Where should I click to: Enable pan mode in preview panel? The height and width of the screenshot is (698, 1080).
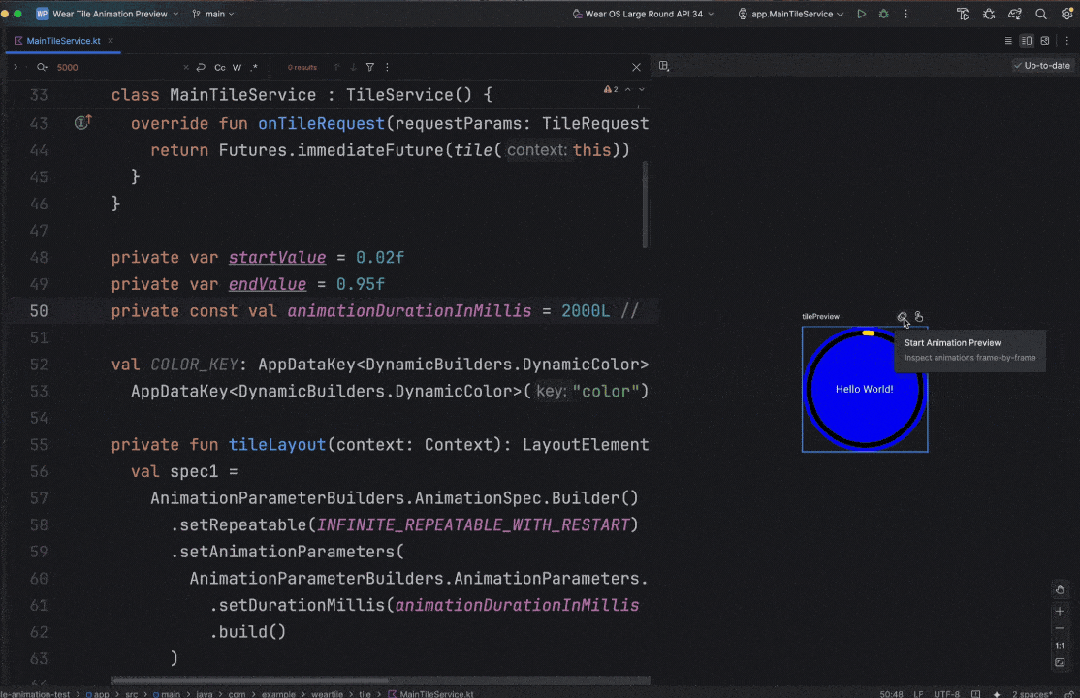[1060, 589]
